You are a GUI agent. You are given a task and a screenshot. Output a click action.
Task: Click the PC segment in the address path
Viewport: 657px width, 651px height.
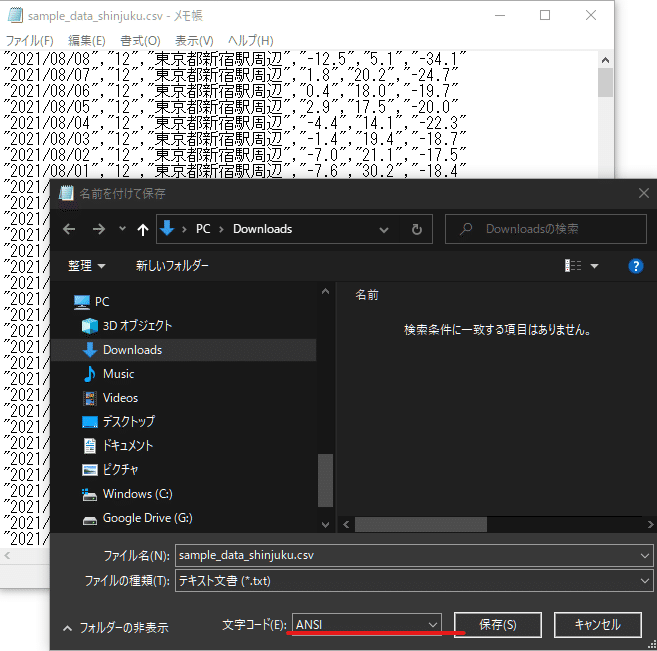pos(203,229)
